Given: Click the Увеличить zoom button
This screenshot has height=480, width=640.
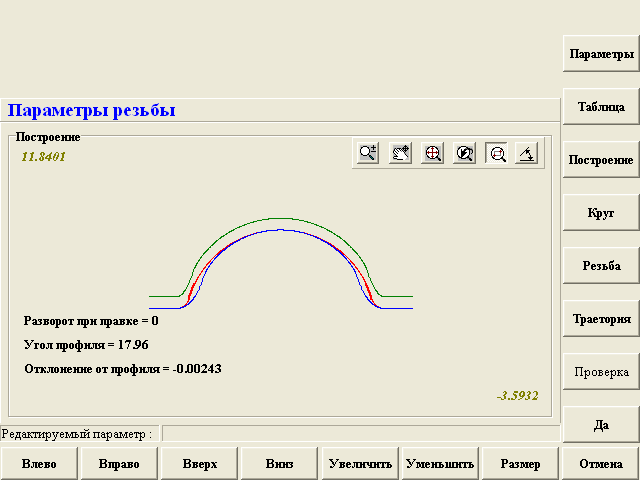Looking at the screenshot, I should click(x=360, y=464).
